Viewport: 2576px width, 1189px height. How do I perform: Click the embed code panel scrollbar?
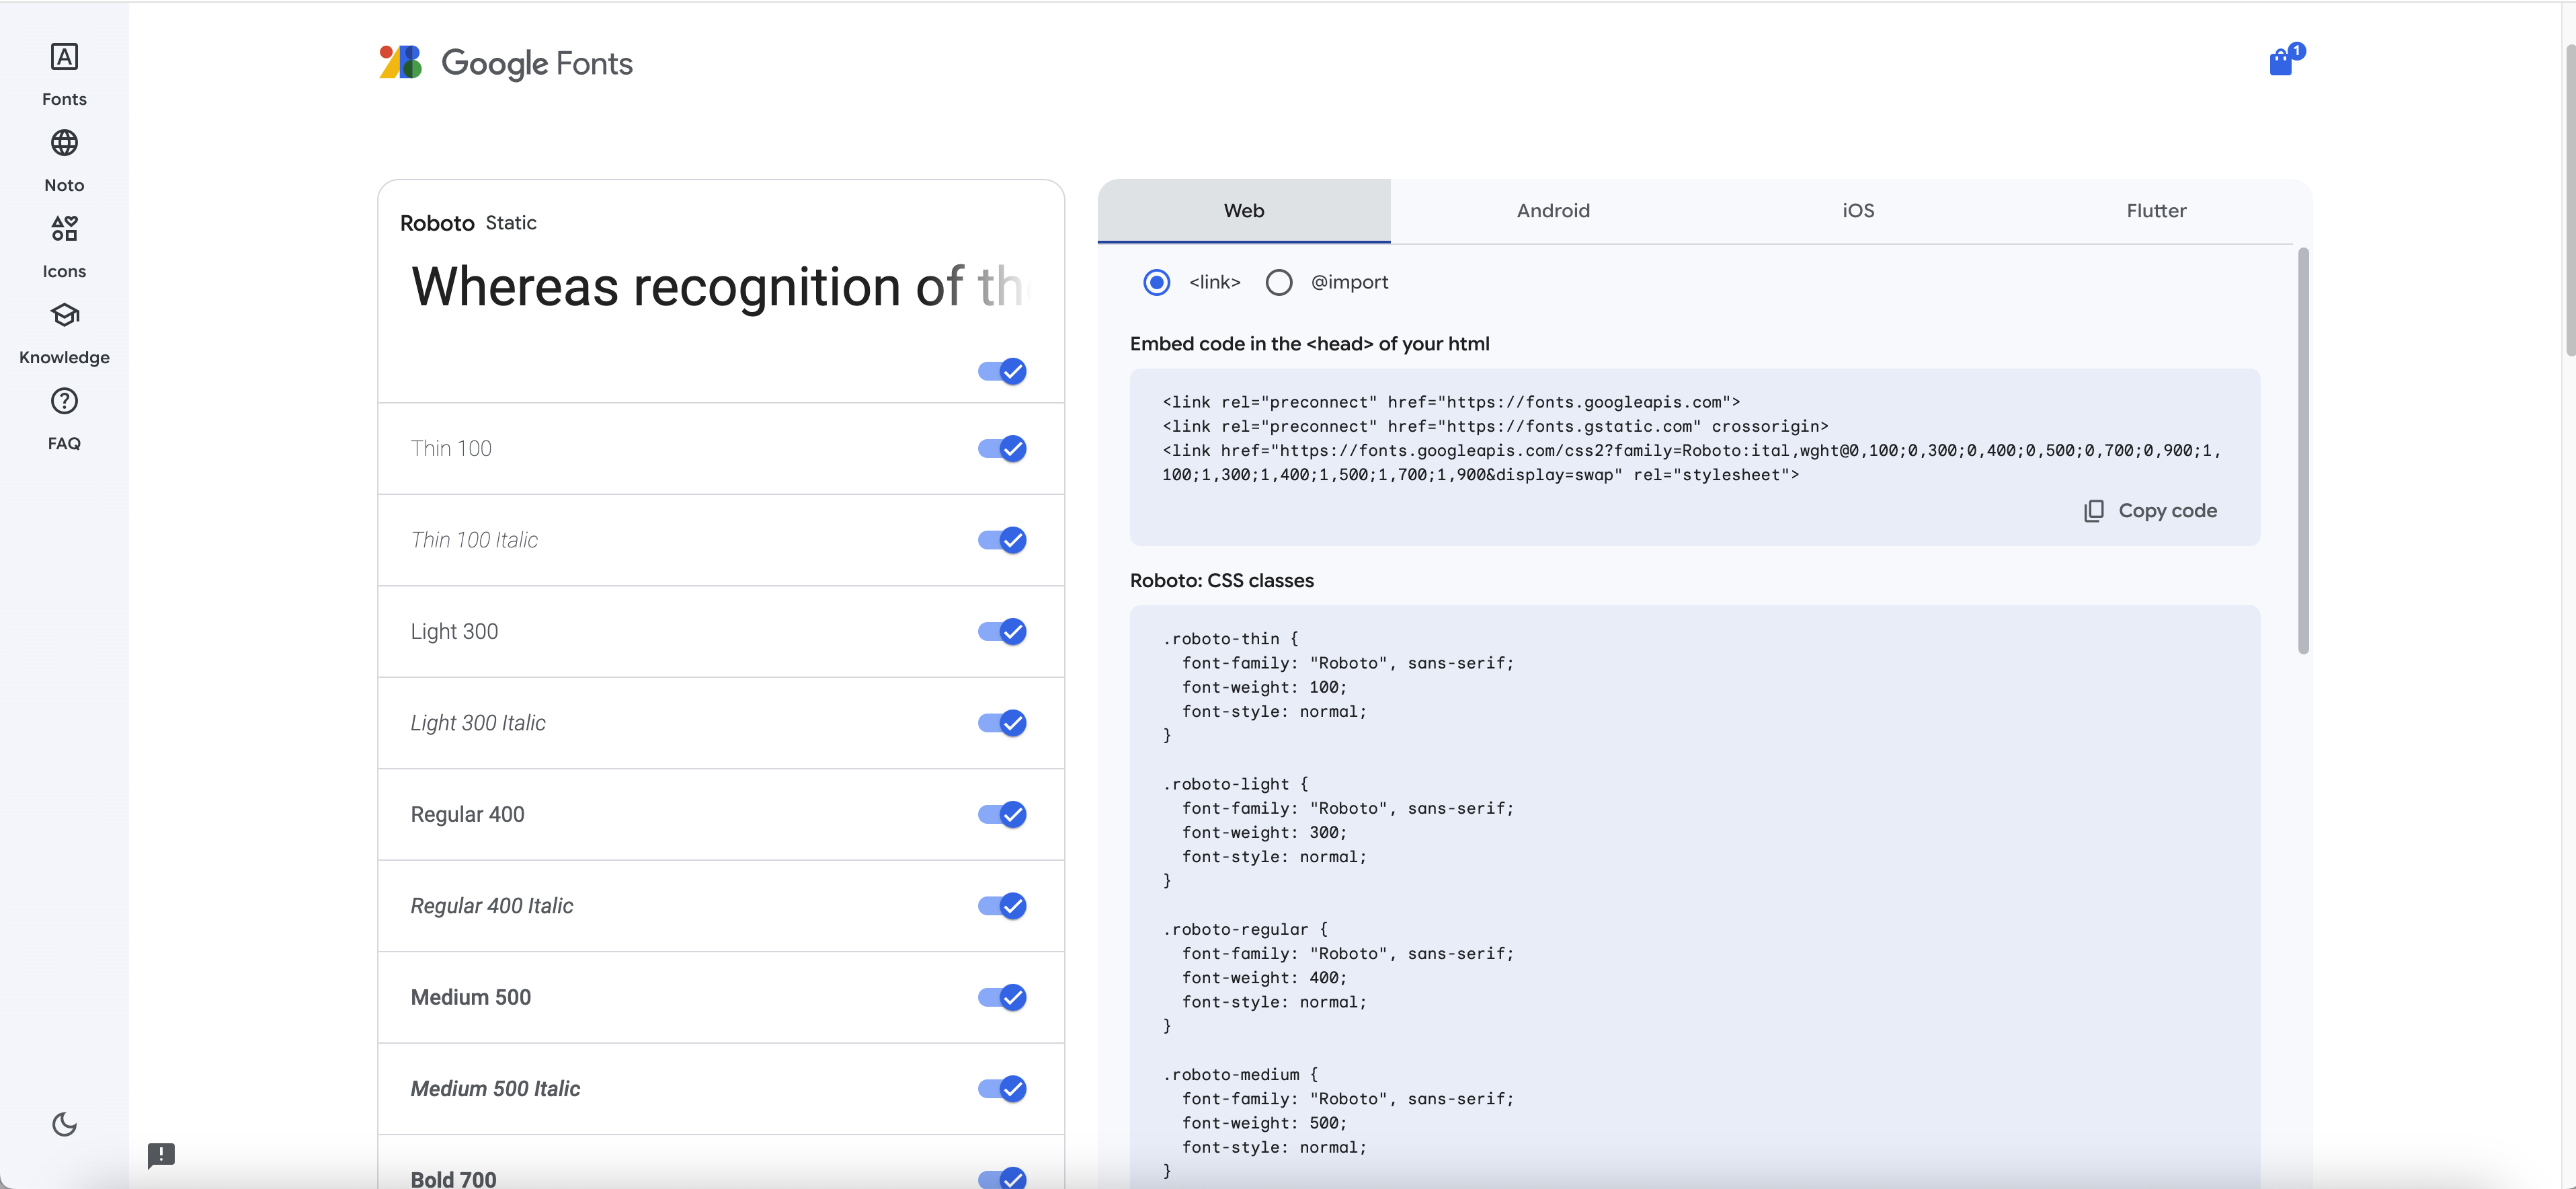coord(2303,451)
